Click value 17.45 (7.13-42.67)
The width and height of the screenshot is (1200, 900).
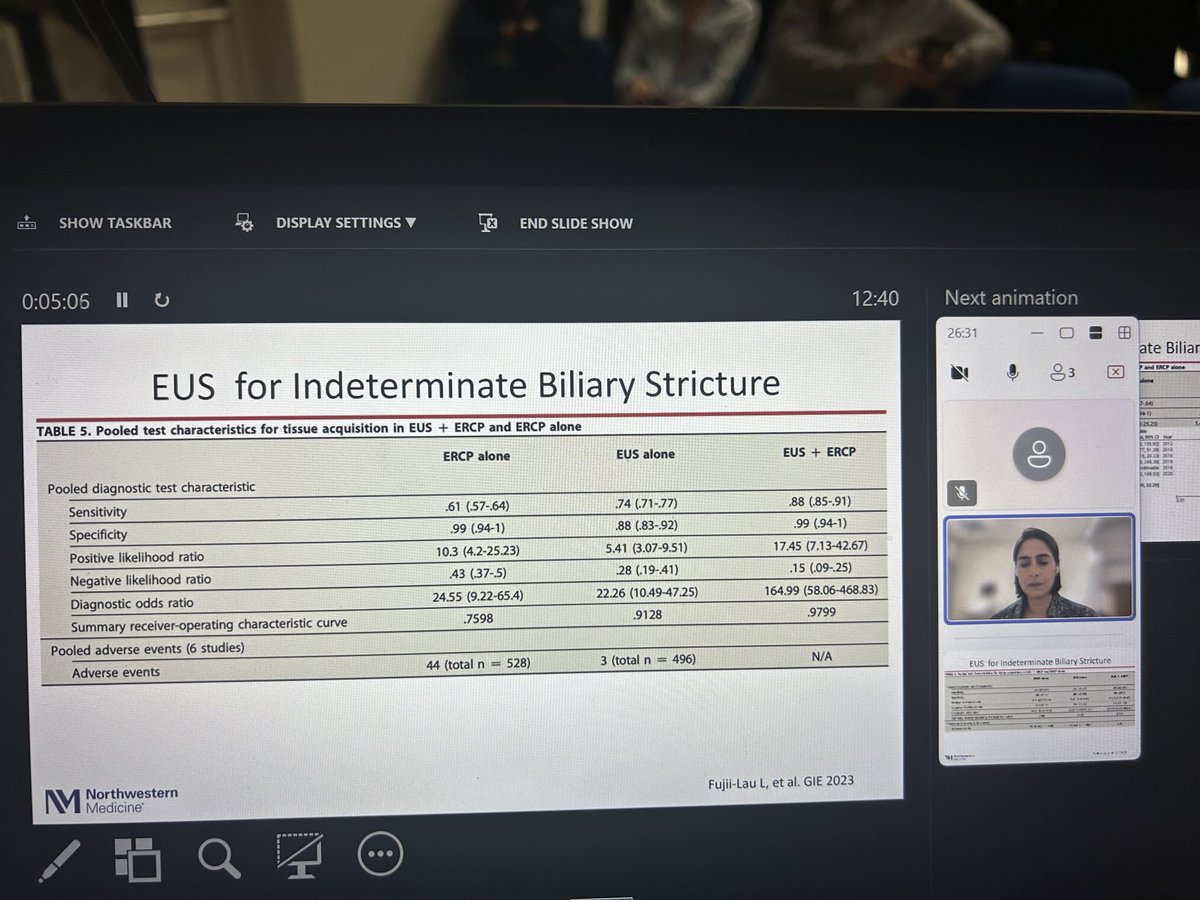coord(820,547)
